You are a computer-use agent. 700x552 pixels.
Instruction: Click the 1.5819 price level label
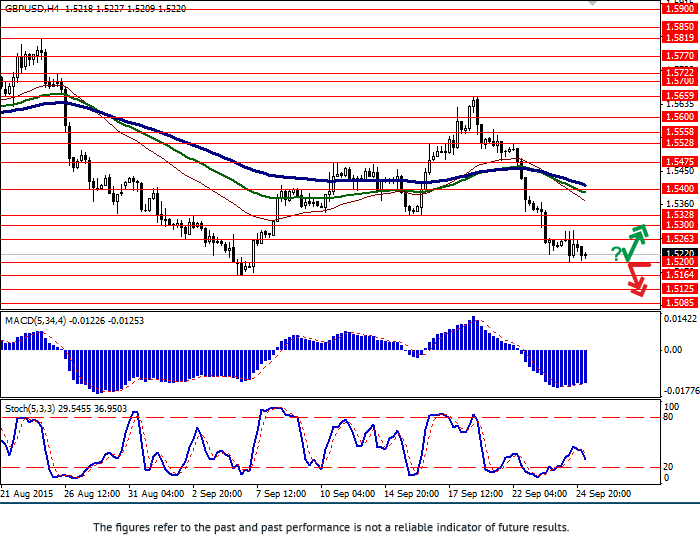pos(680,38)
